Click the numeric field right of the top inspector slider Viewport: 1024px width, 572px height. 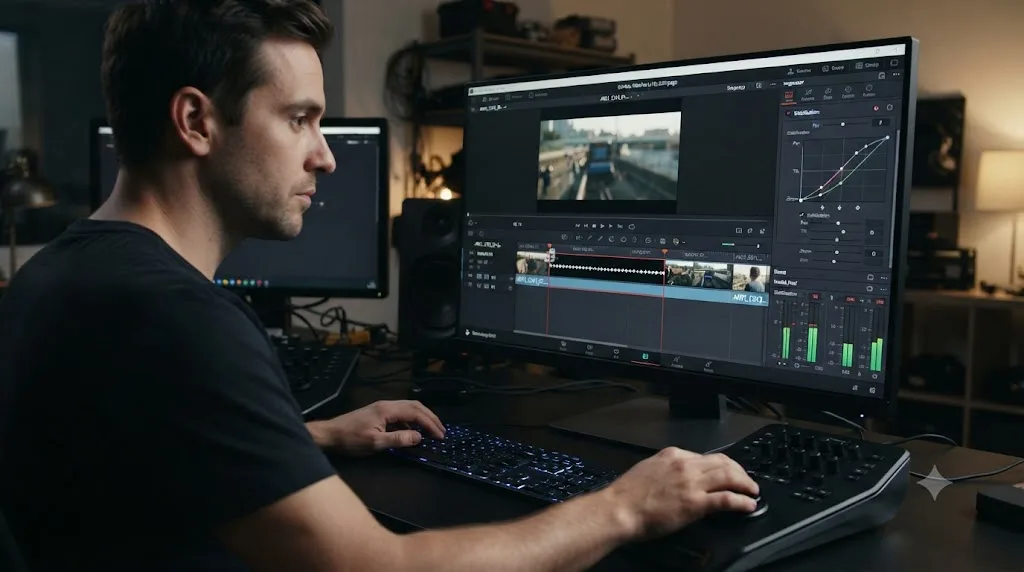(x=880, y=122)
